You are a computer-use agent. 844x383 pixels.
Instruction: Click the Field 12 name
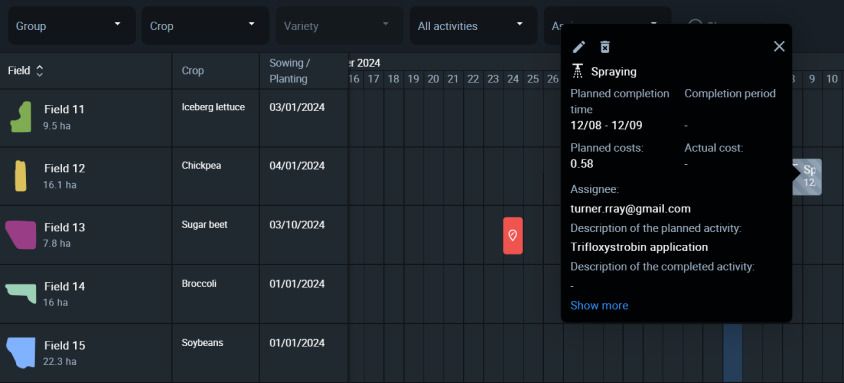65,168
